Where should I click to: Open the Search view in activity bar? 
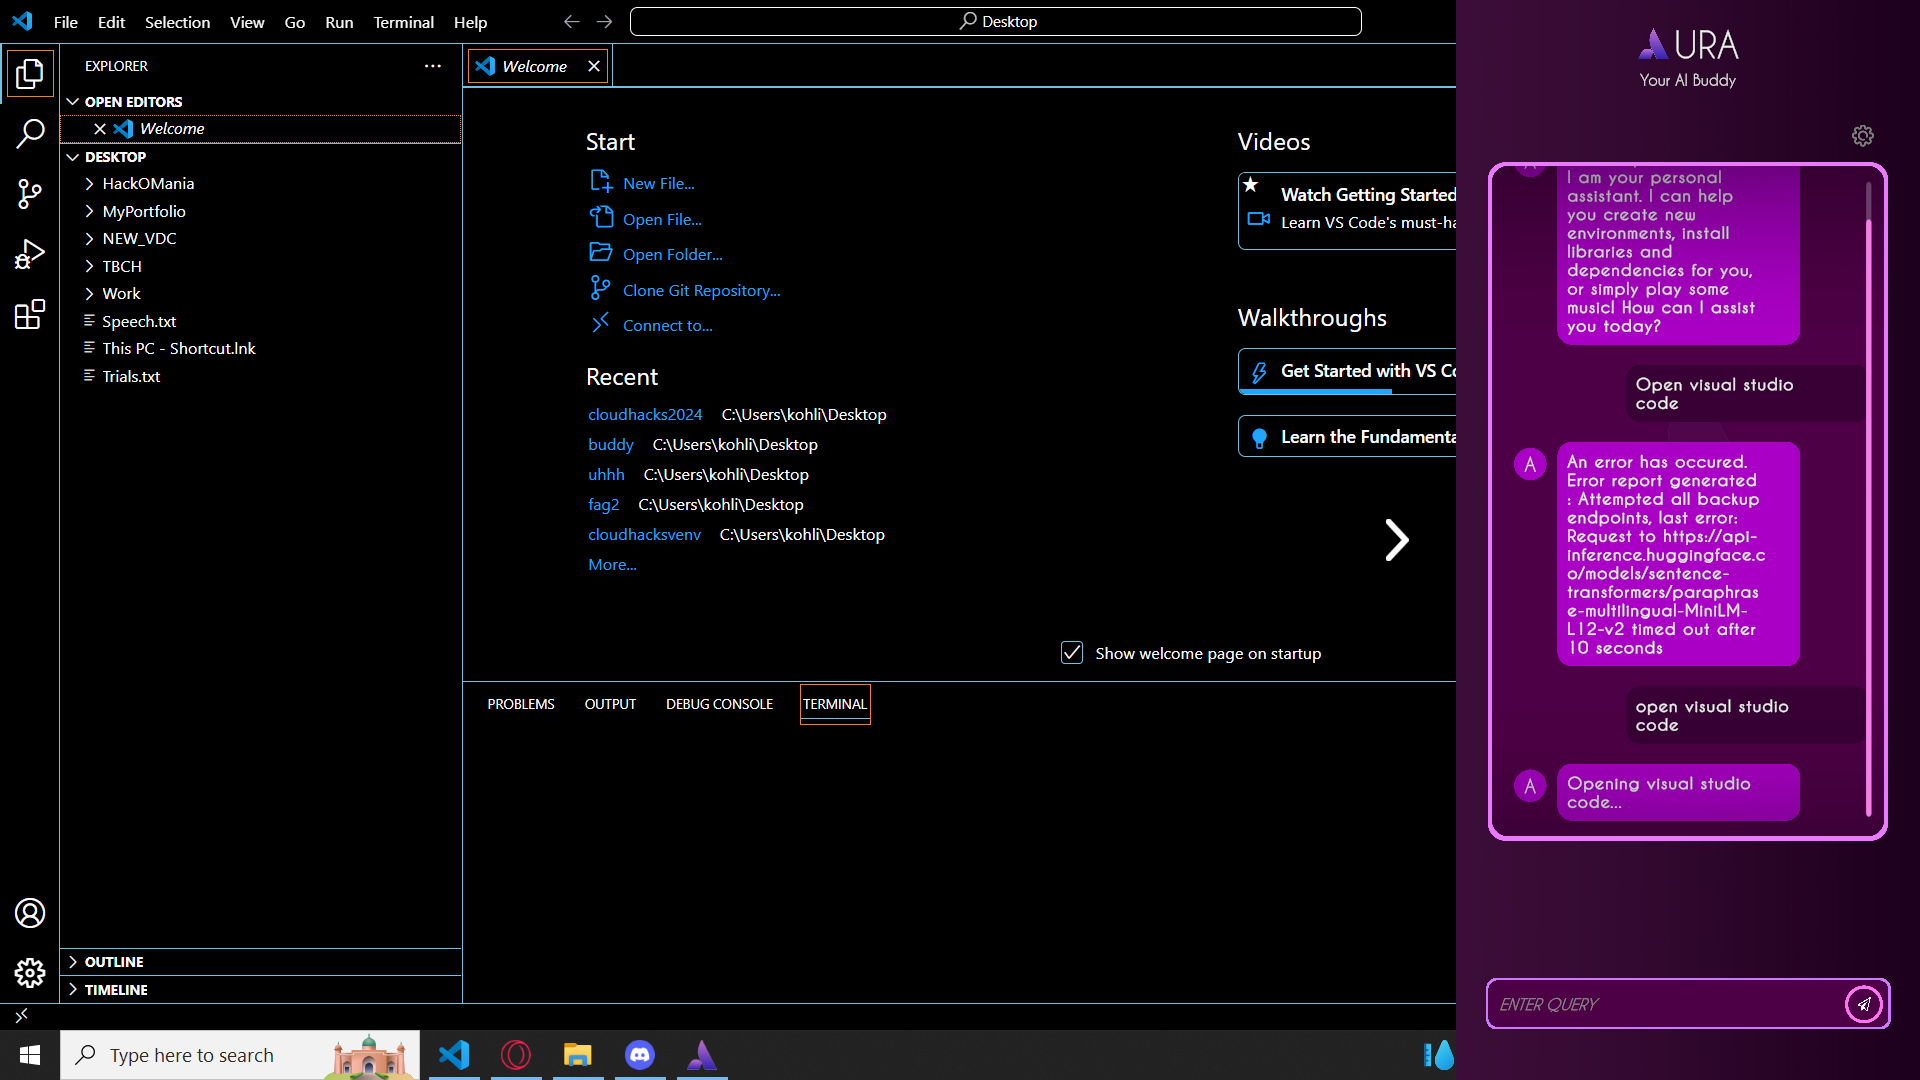pyautogui.click(x=30, y=133)
